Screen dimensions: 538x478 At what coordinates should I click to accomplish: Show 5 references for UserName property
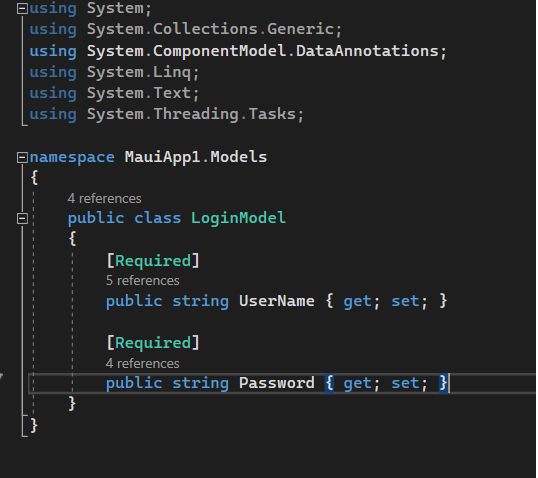coord(142,281)
